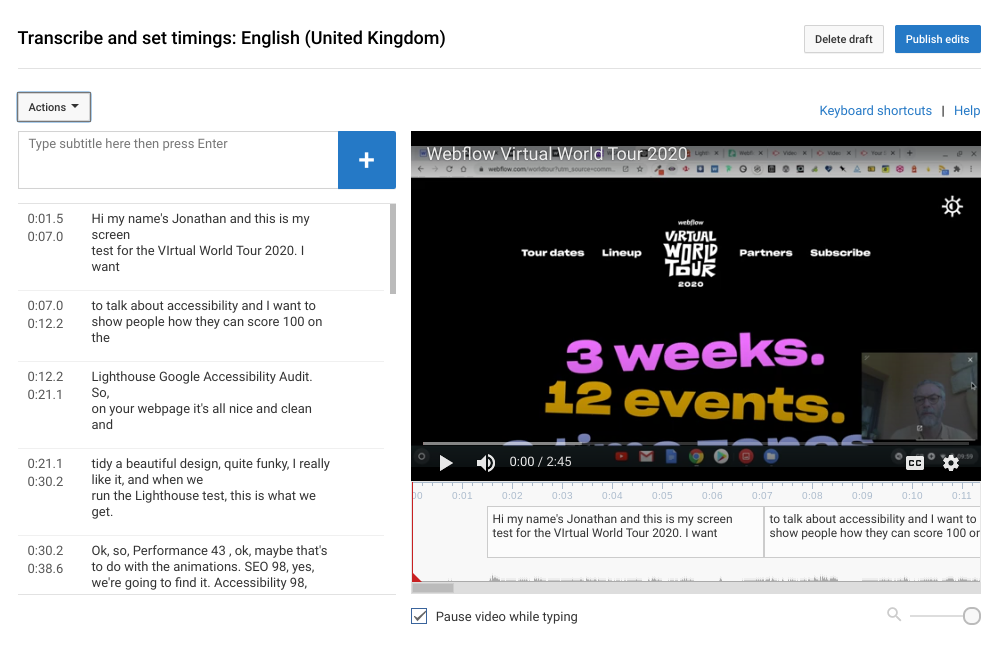Open the Keyboard shortcuts link
Image resolution: width=999 pixels, height=662 pixels.
(875, 110)
